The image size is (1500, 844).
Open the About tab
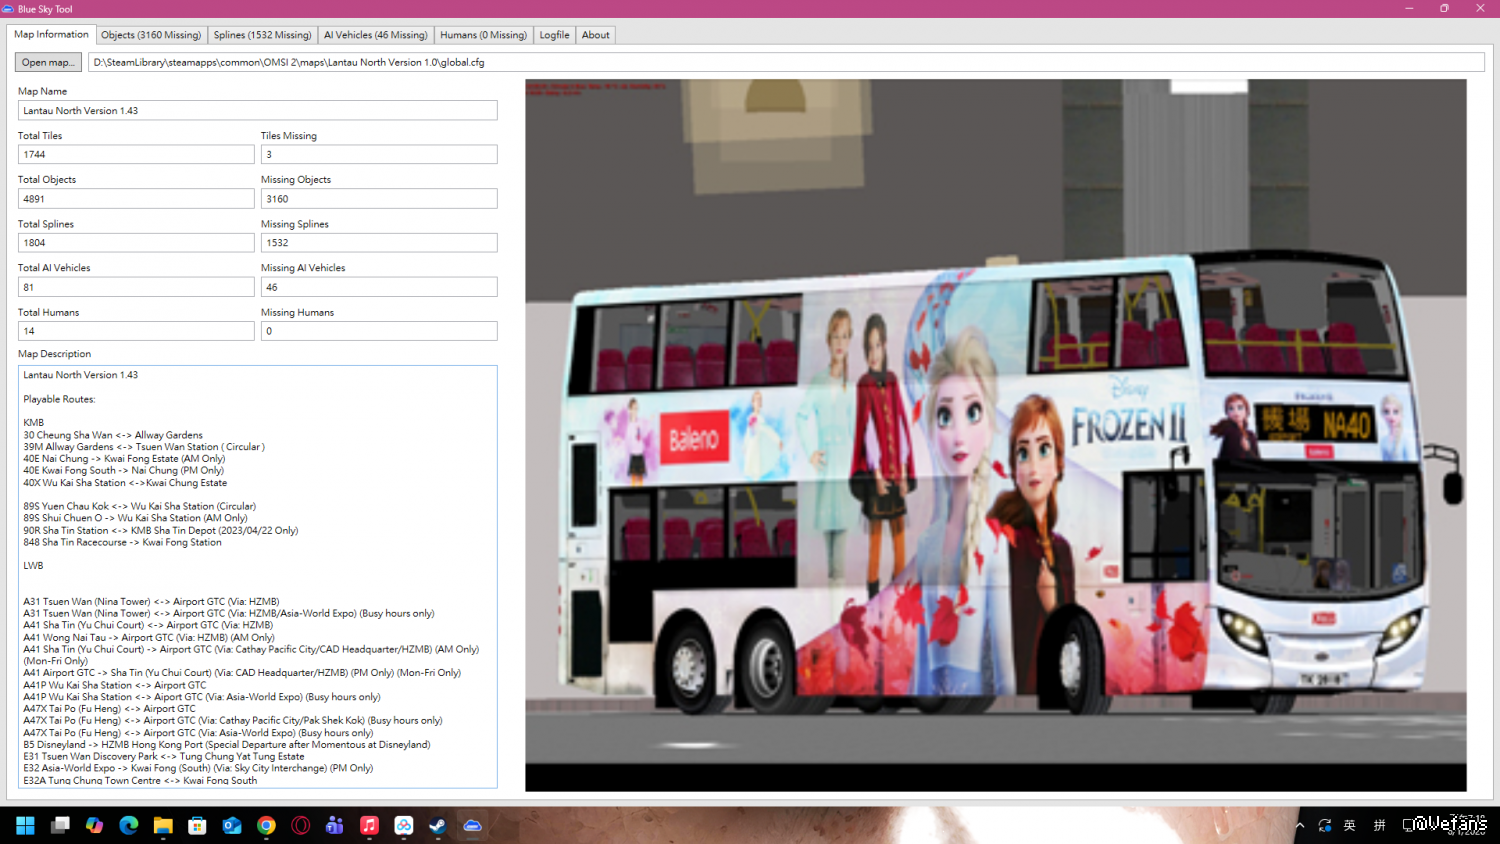click(x=596, y=35)
